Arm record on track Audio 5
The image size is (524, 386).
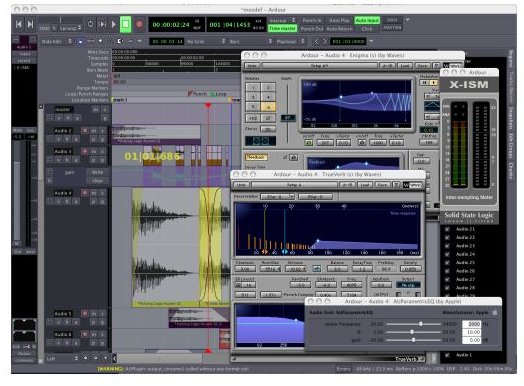pyautogui.click(x=85, y=313)
